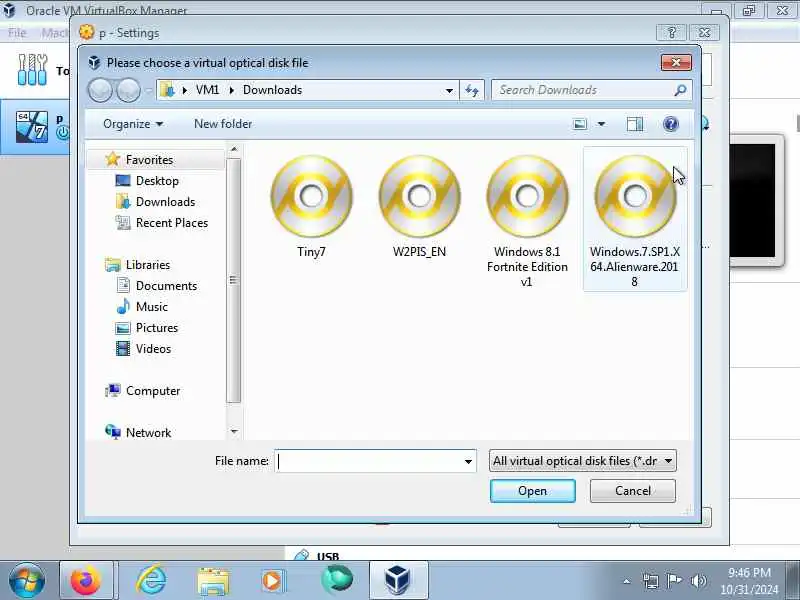Select Windows.7.SP1.X64.Alienware.2018 disc image
The width and height of the screenshot is (800, 600).
point(635,219)
